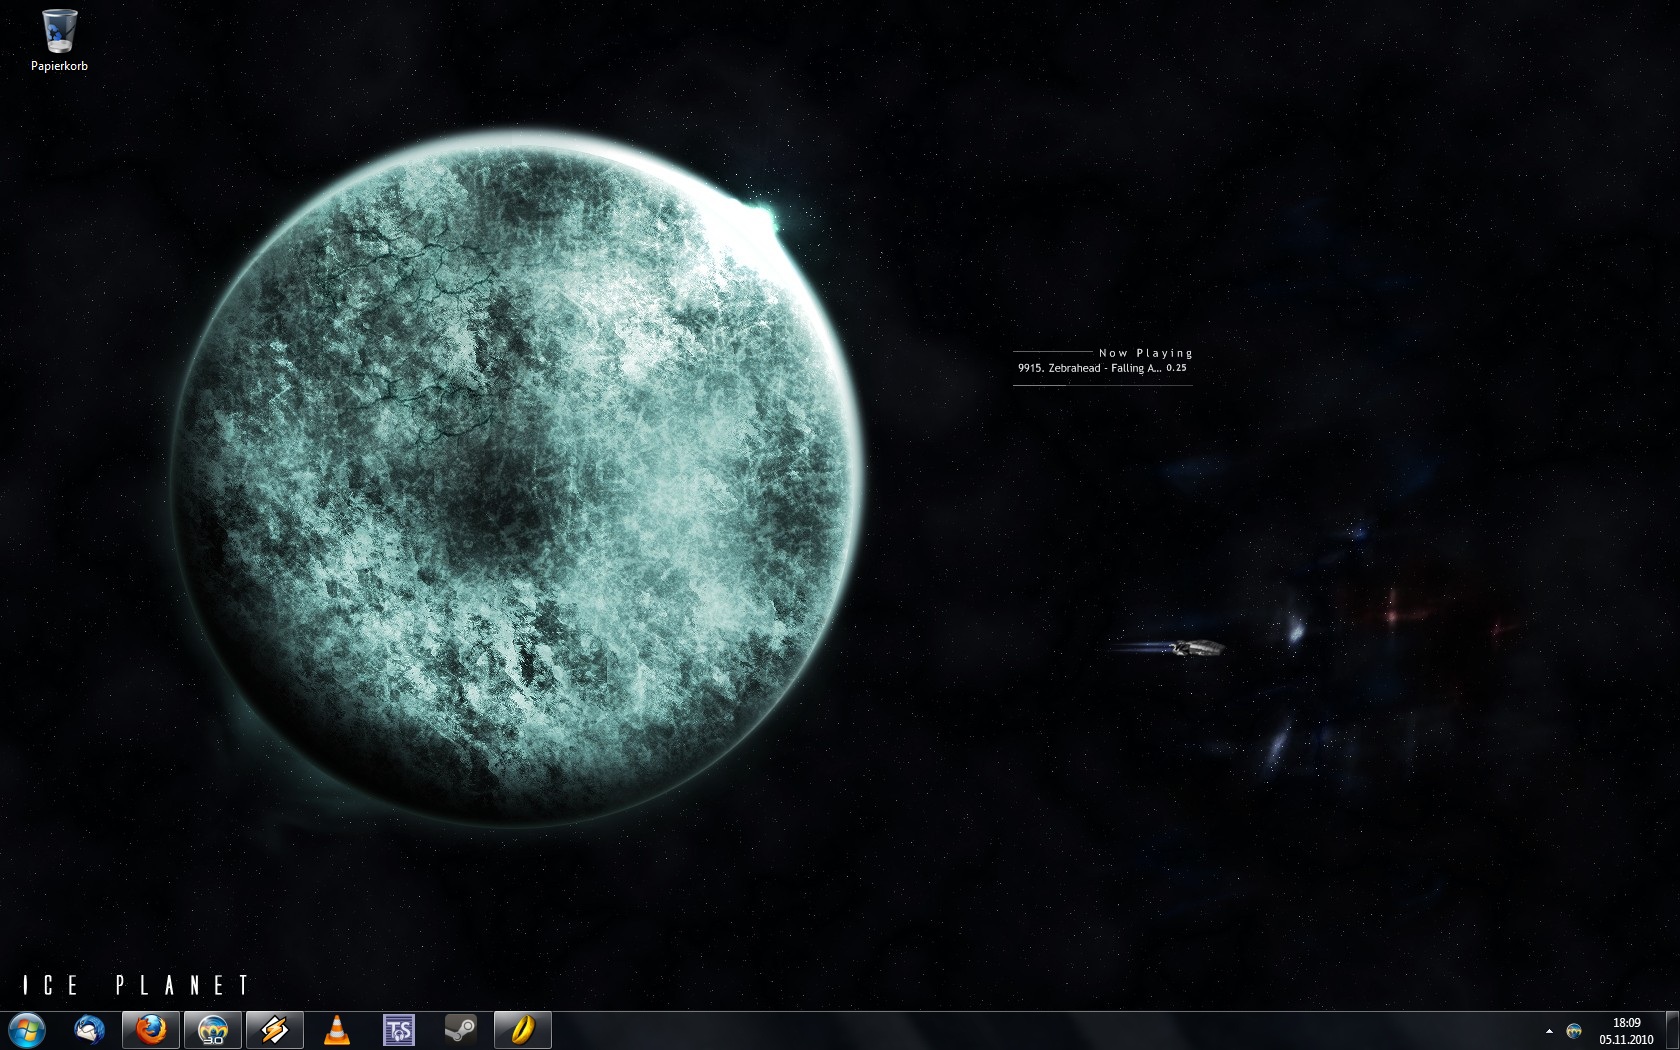Open the Maxthon 3.0 taskbar button
This screenshot has width=1680, height=1050.
tap(213, 1030)
